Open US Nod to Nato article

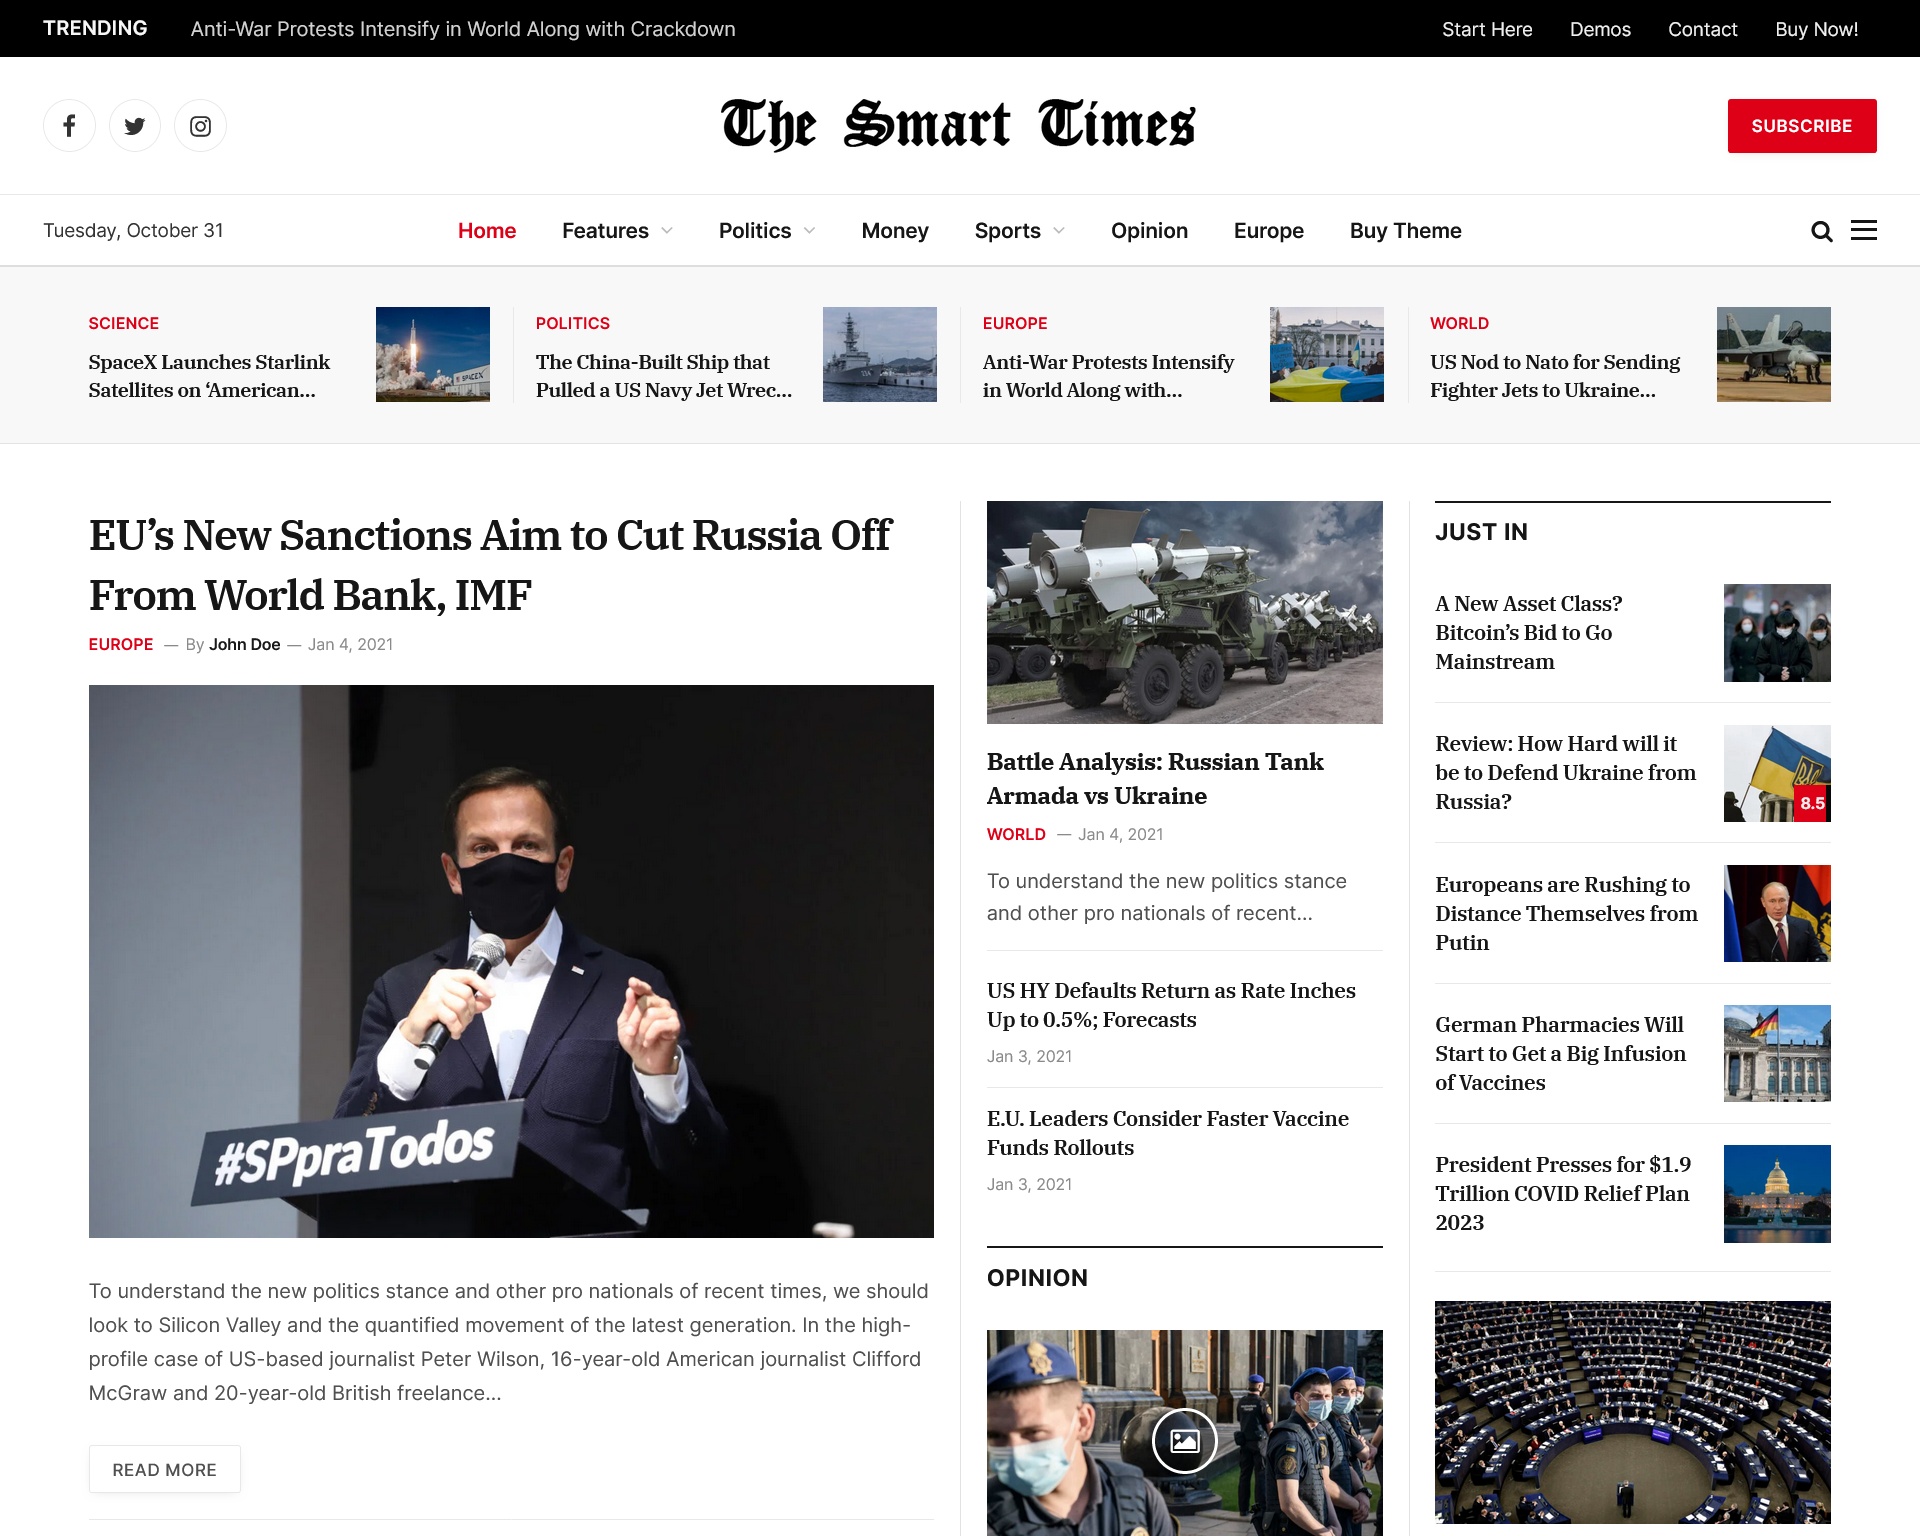(x=1555, y=376)
